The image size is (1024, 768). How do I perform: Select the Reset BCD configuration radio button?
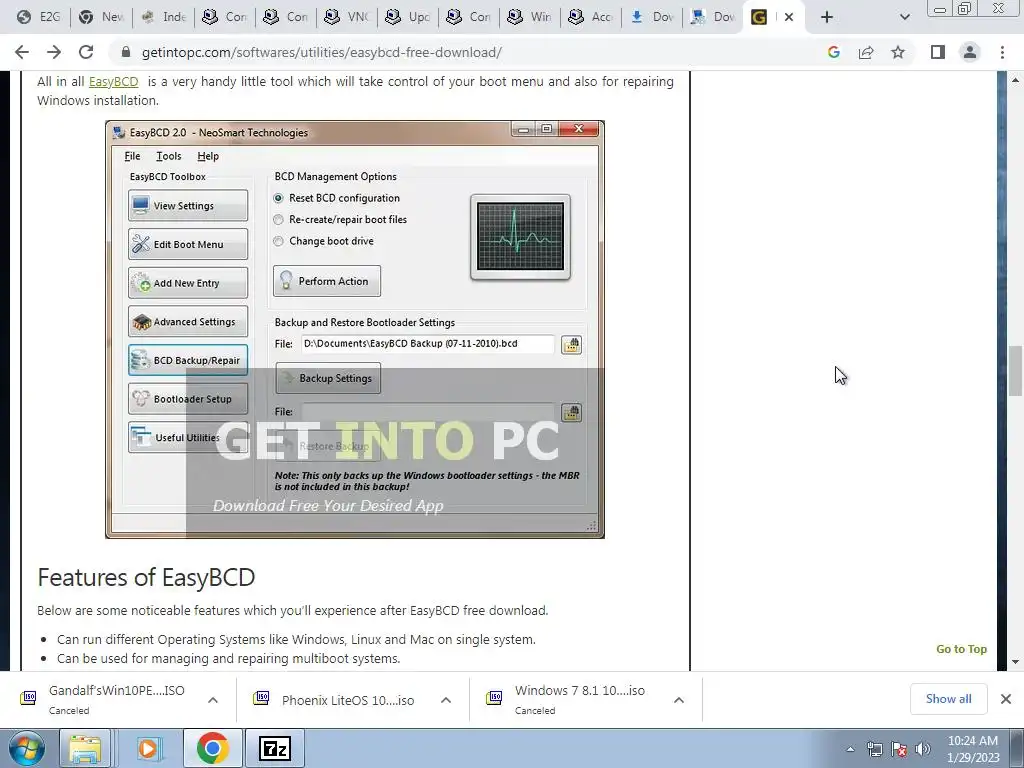tap(278, 198)
